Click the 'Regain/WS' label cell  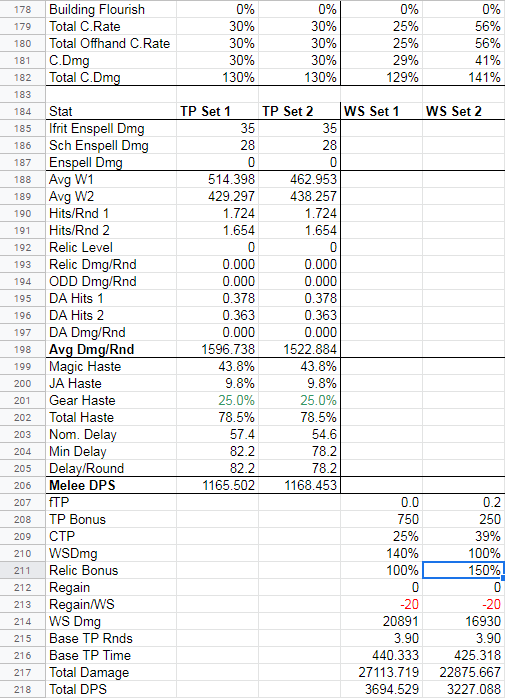(111, 604)
